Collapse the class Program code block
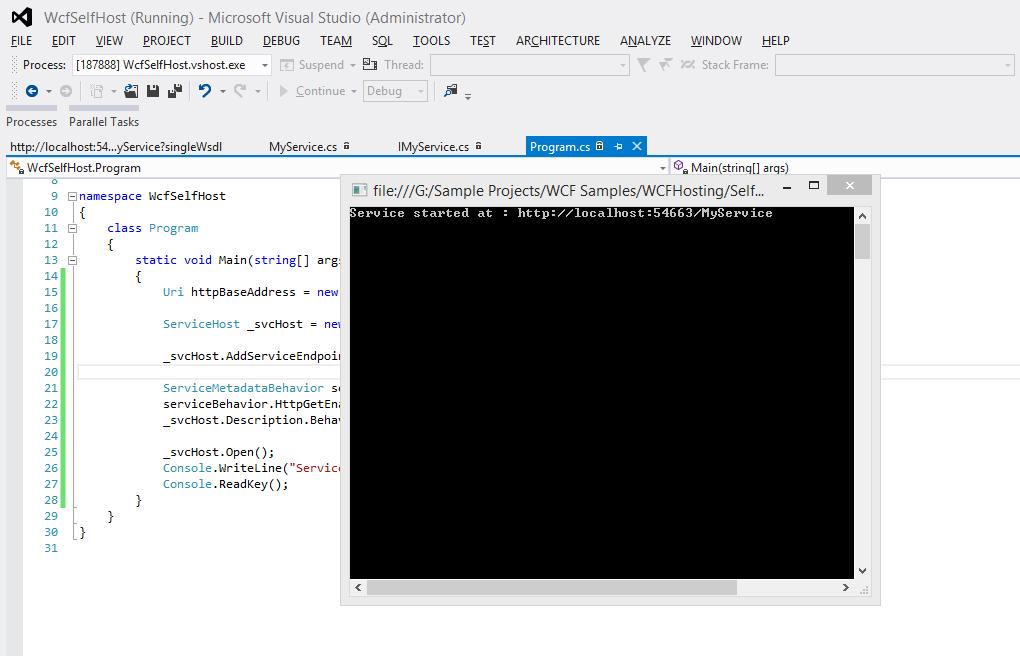 [x=72, y=228]
